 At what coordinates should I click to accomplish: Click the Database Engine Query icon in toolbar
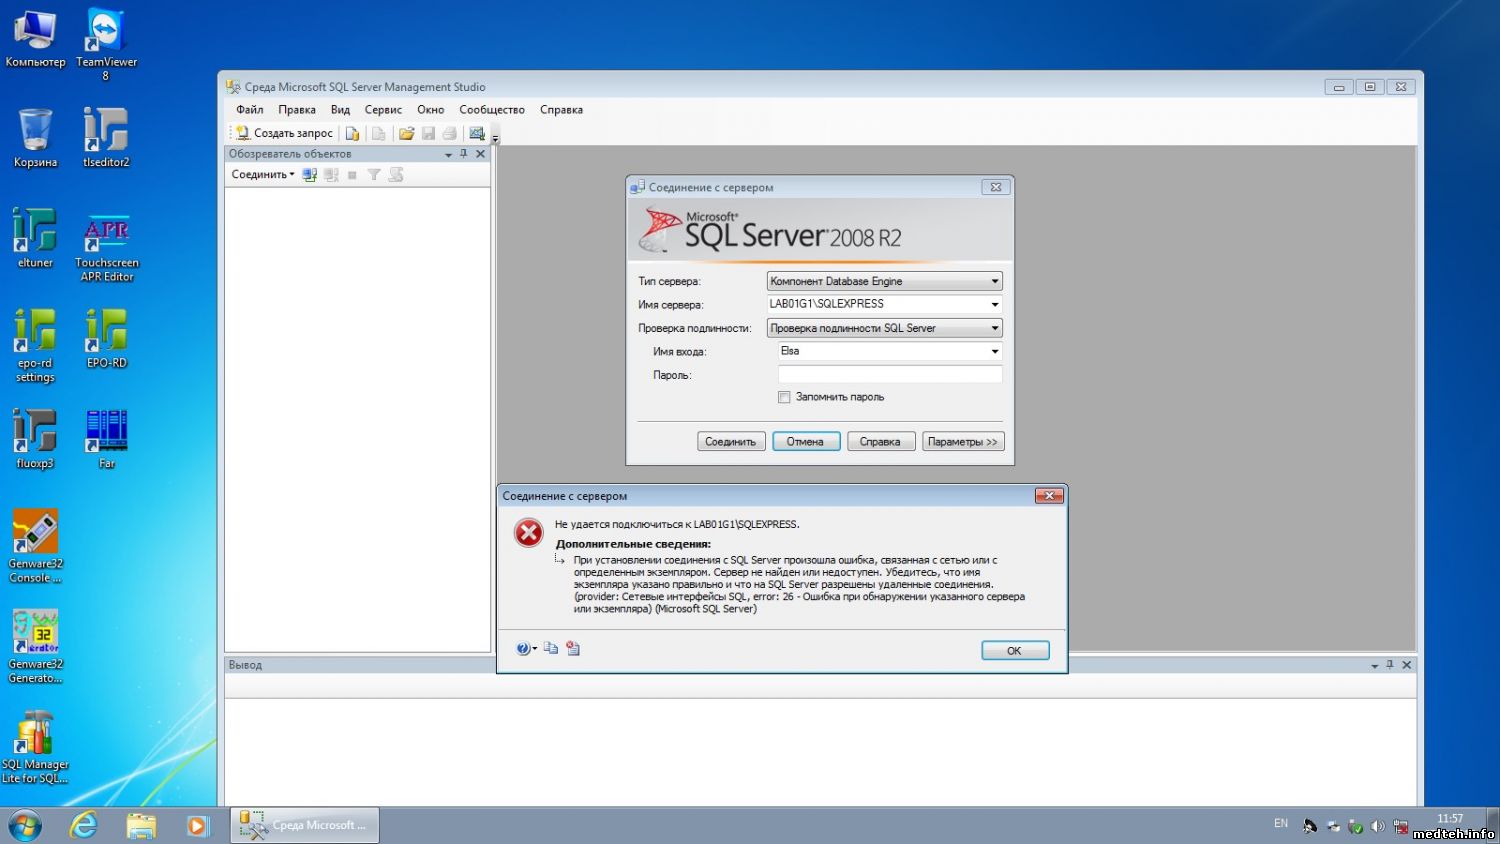(352, 133)
